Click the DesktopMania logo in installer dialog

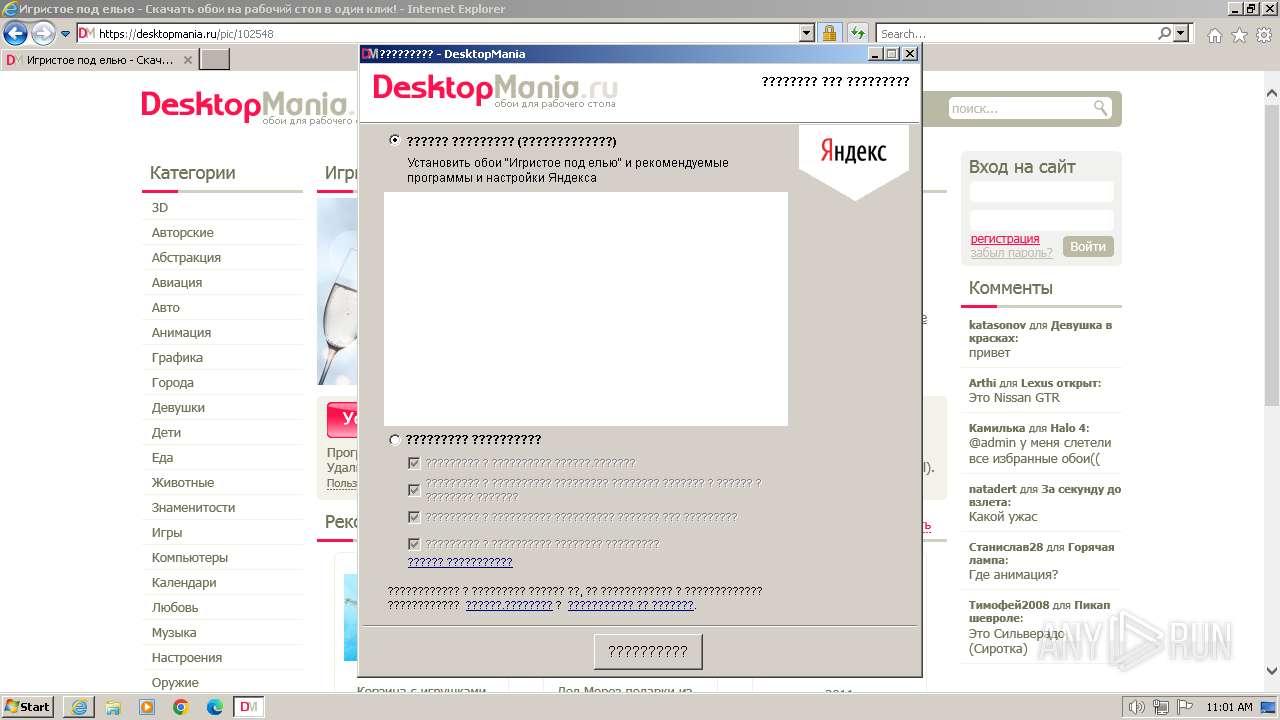click(x=495, y=89)
